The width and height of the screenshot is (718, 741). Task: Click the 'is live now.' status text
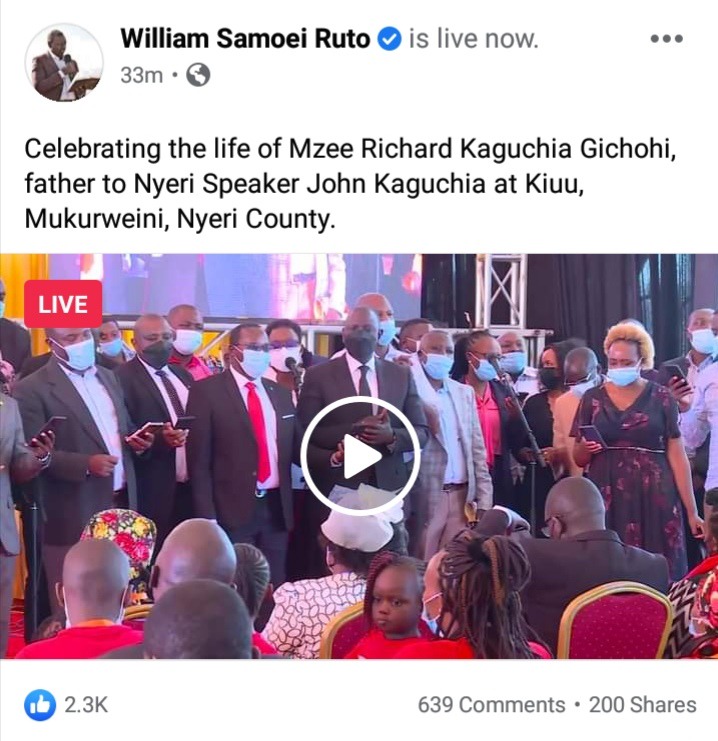[474, 39]
